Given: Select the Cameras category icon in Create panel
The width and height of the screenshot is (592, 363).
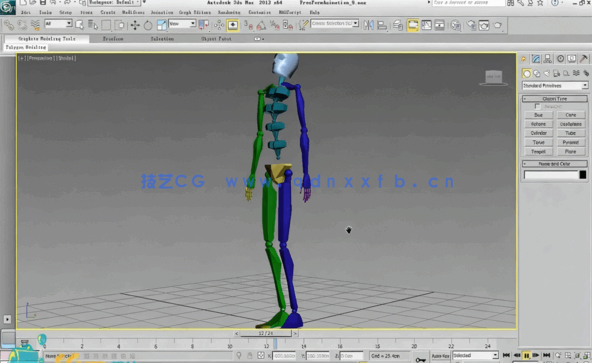Looking at the screenshot, I should (556, 73).
